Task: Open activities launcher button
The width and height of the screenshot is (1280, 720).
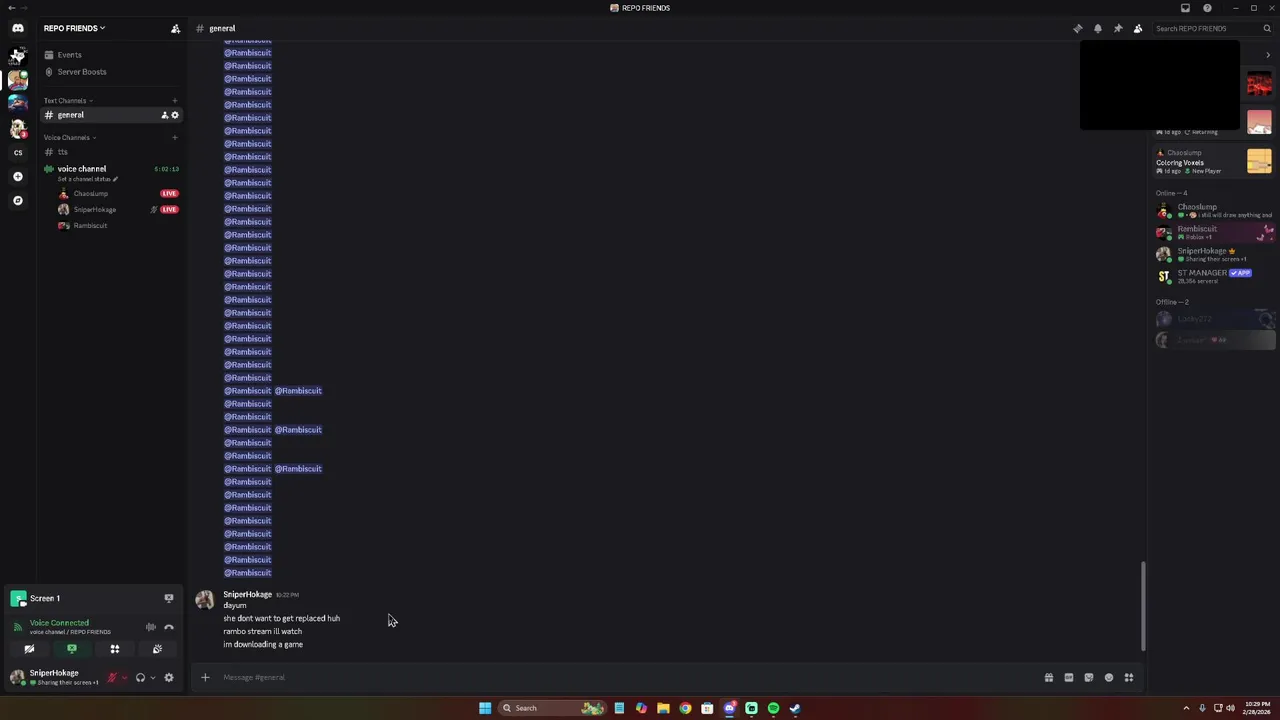Action: [x=115, y=649]
